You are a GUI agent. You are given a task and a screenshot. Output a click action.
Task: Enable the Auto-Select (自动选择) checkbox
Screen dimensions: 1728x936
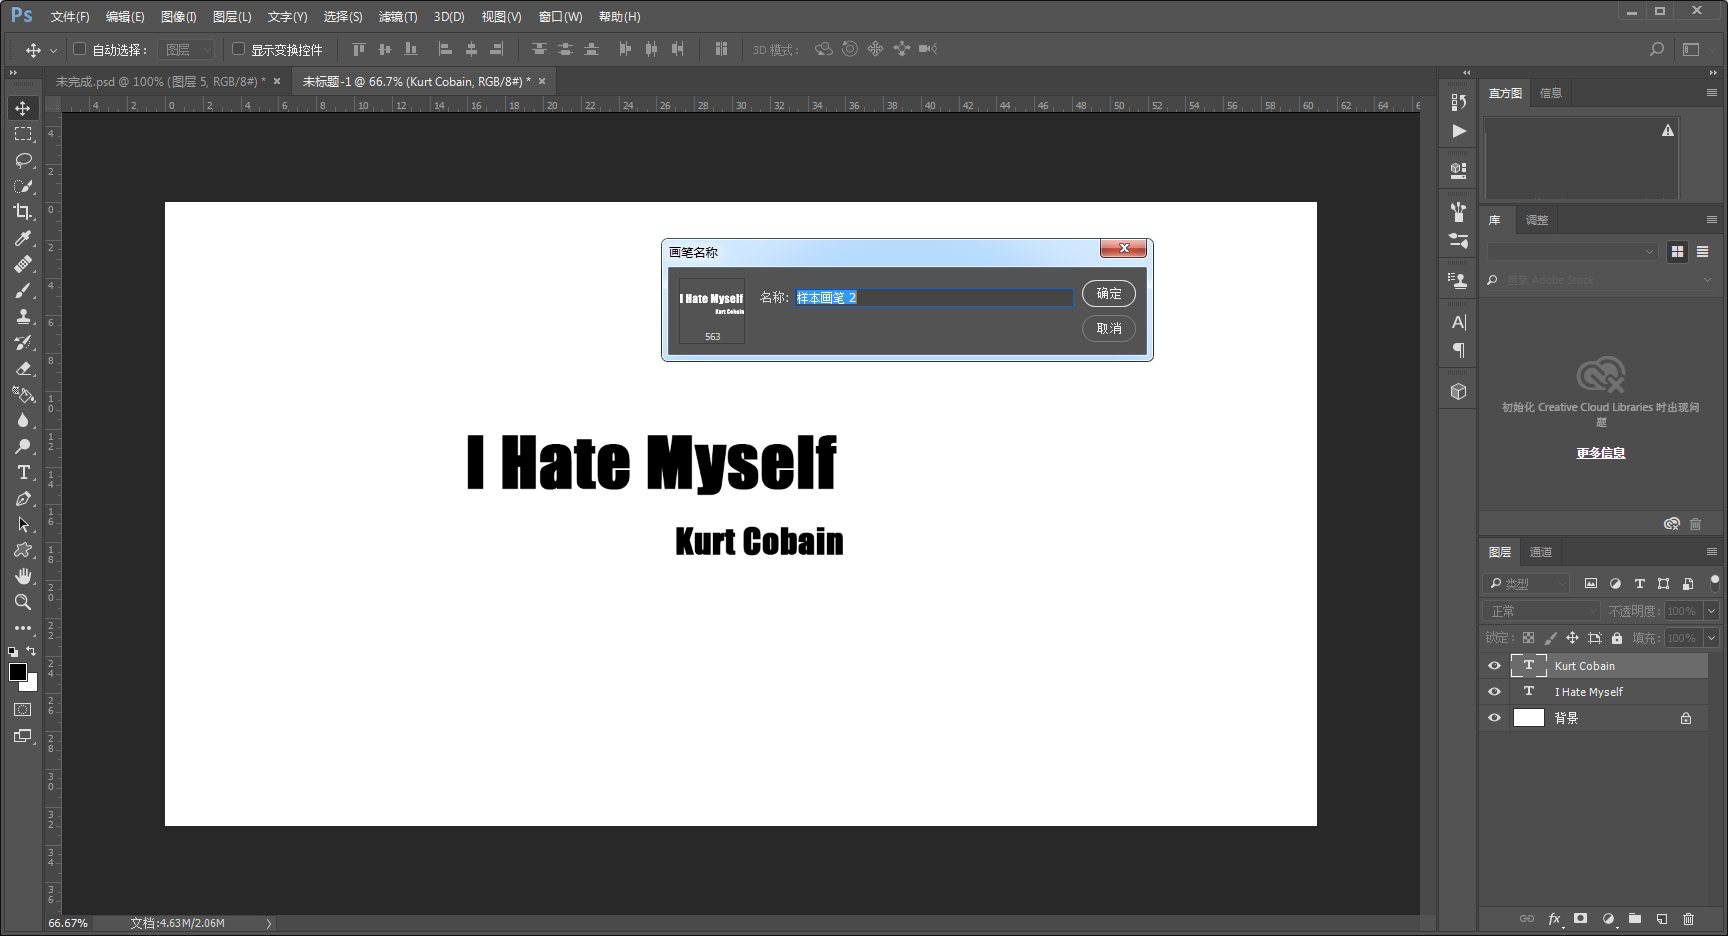point(80,49)
